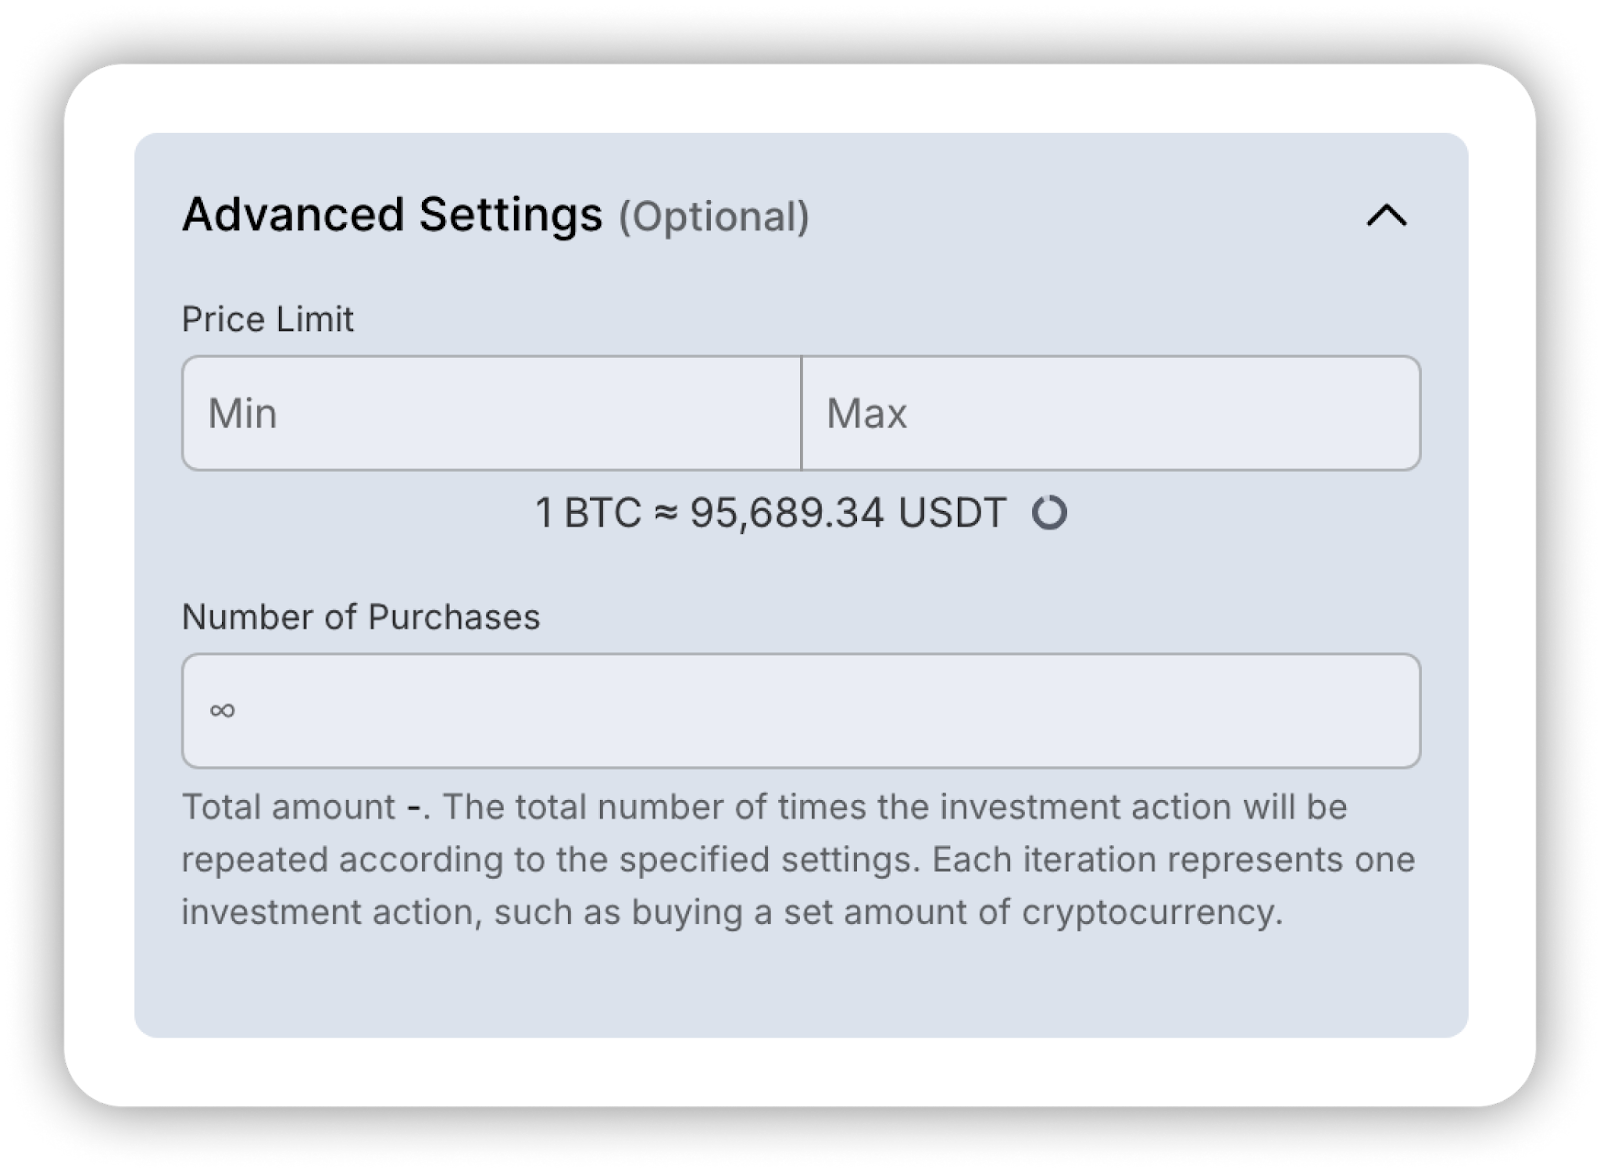Click the refresh icon beside the USDT rate
Image resolution: width=1600 pixels, height=1171 pixels.
1049,514
